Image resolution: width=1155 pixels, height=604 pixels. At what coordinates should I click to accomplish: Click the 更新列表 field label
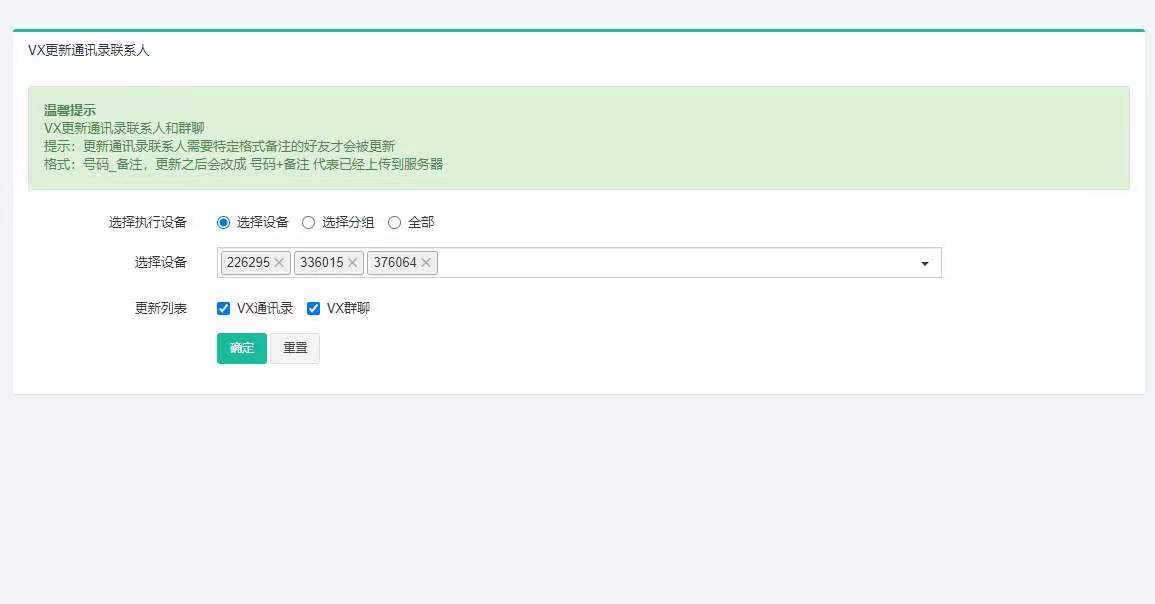coord(161,309)
